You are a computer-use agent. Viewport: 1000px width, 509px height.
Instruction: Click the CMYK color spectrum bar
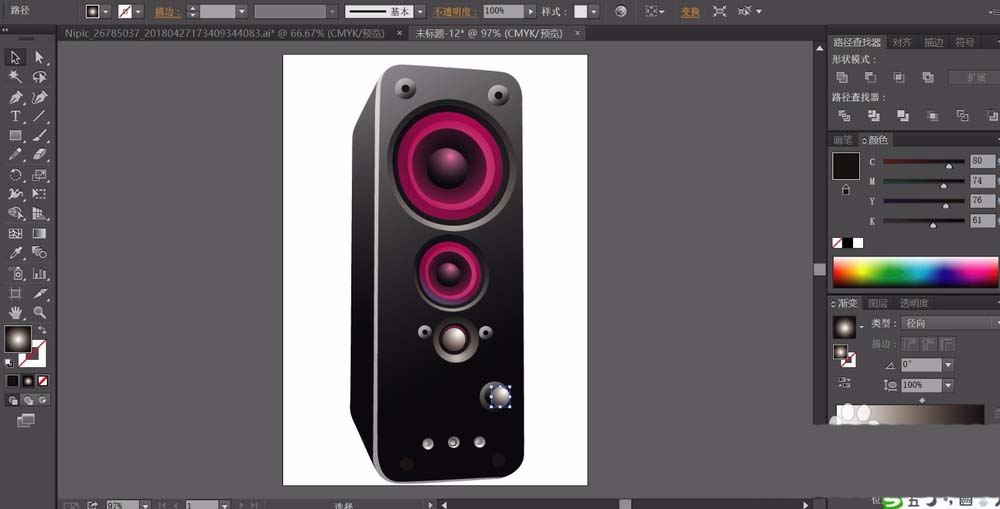click(x=916, y=272)
